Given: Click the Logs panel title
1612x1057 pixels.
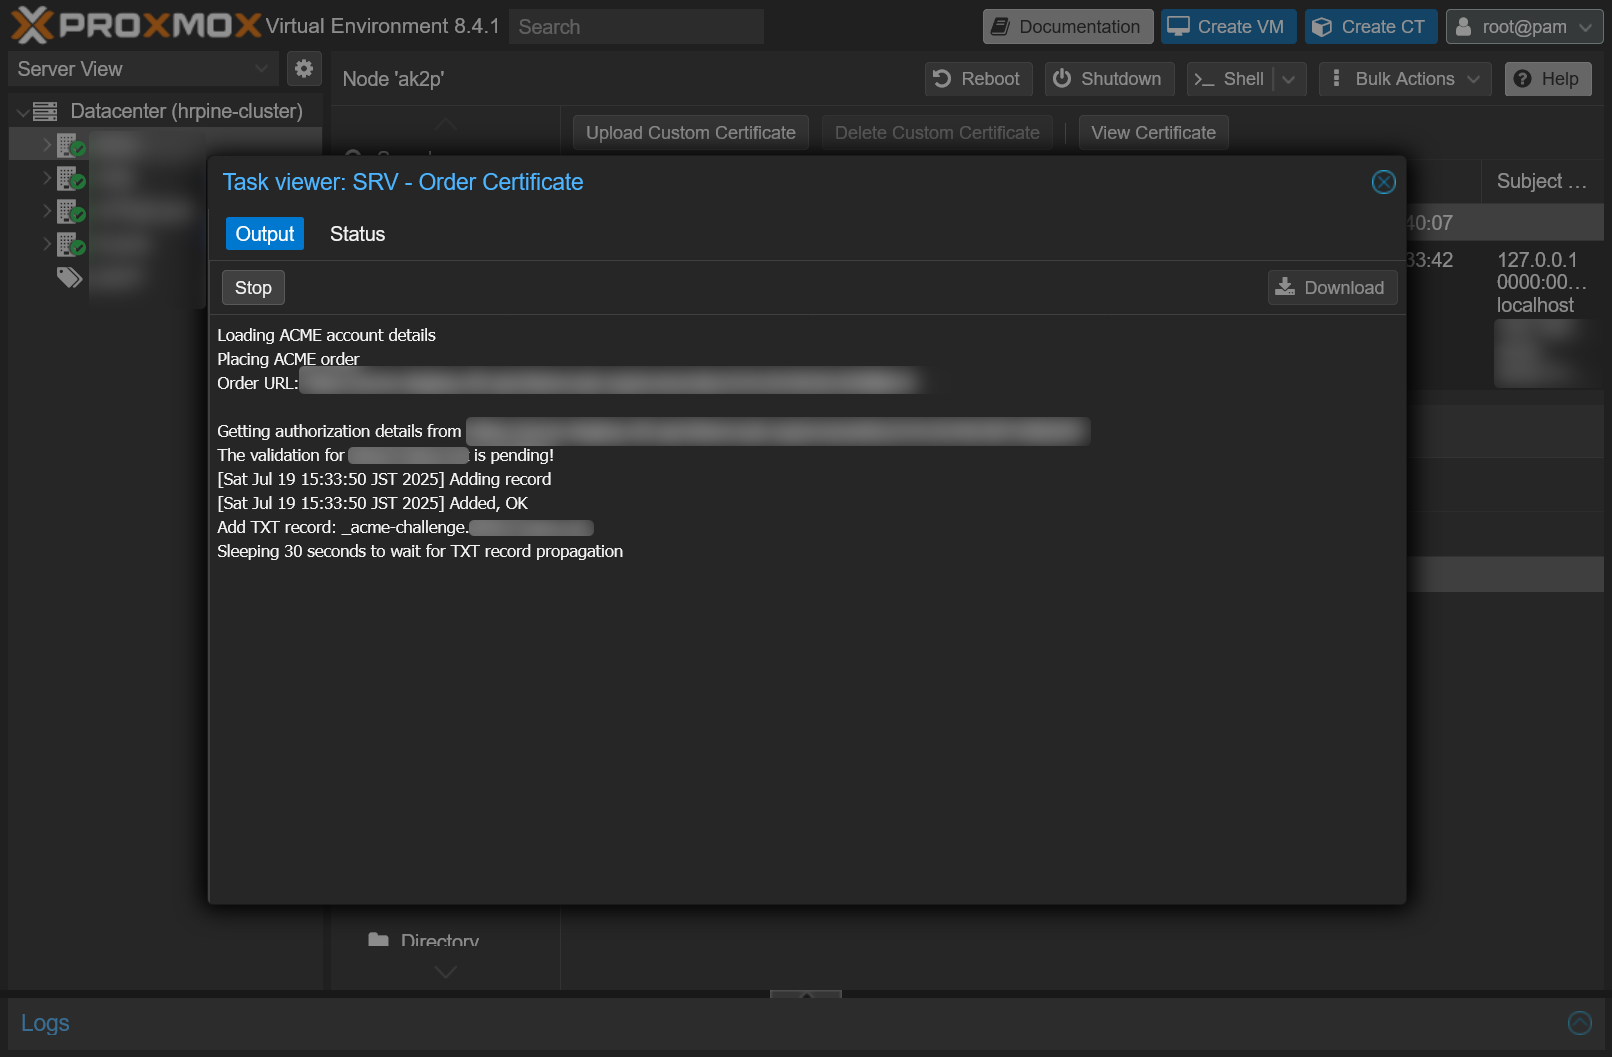Looking at the screenshot, I should coord(45,1023).
